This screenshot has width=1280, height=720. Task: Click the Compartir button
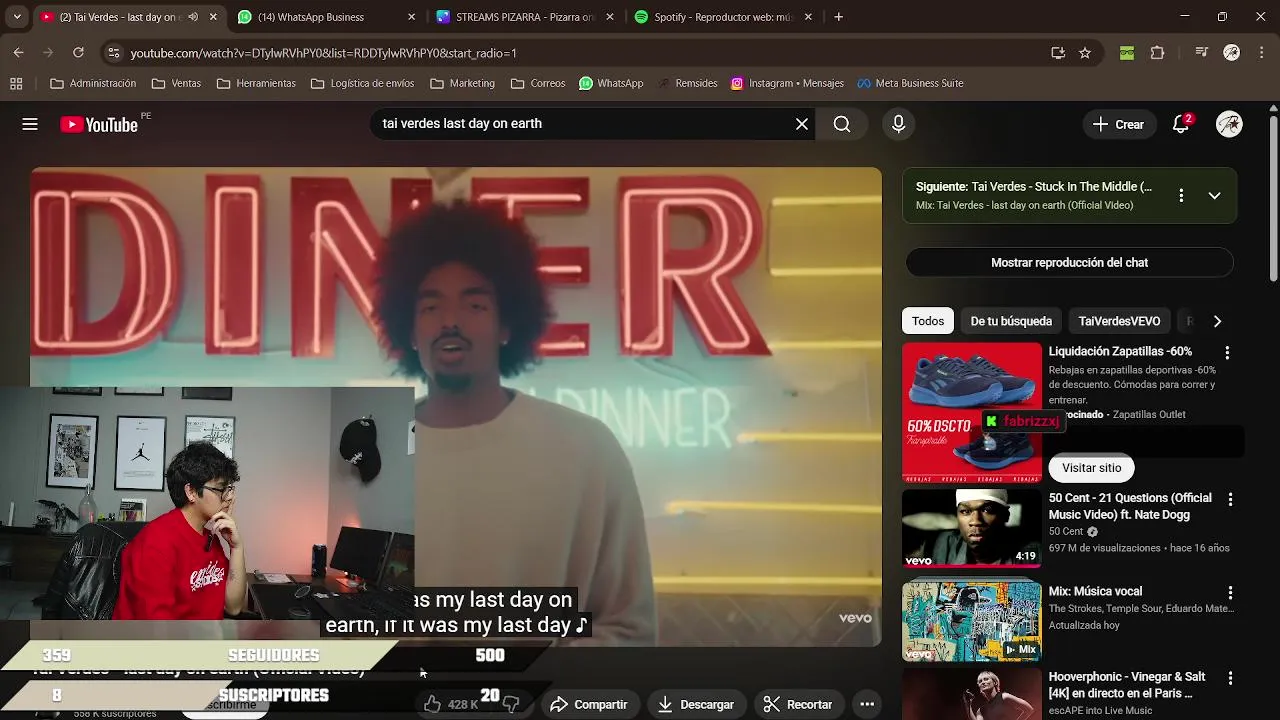pos(589,704)
